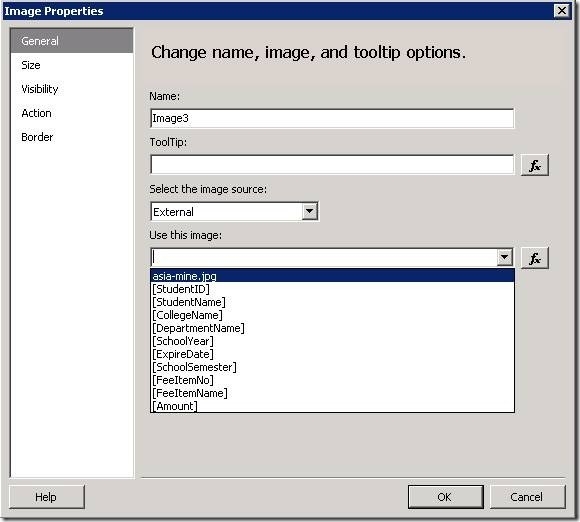
Task: Click the Name input field
Action: (x=332, y=118)
